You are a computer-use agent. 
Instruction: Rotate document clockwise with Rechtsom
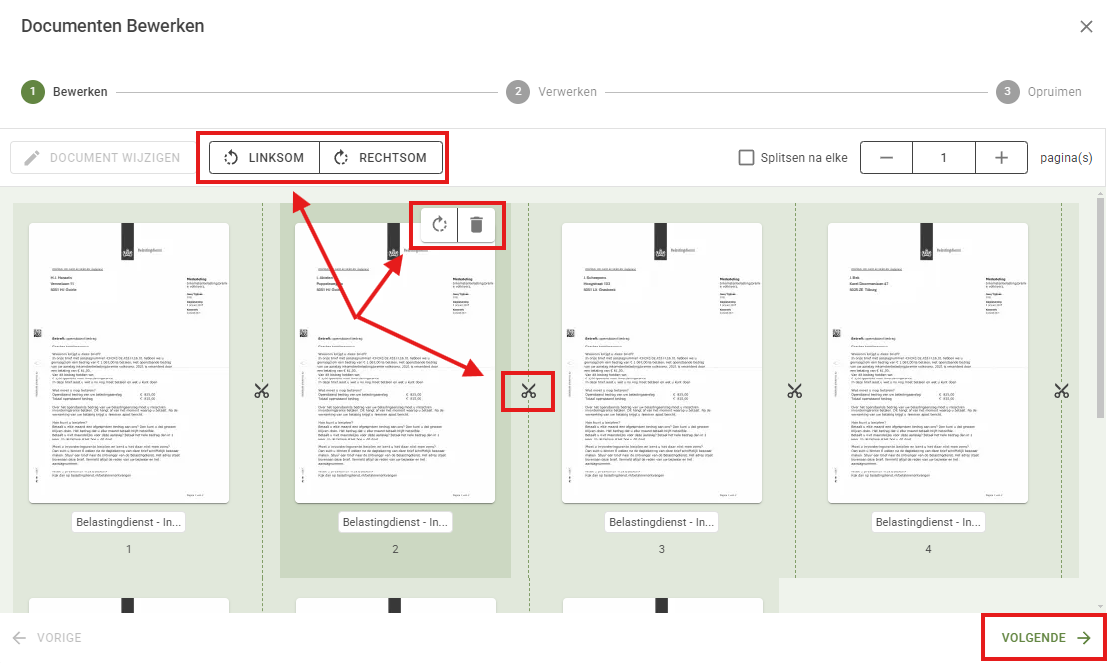(380, 158)
